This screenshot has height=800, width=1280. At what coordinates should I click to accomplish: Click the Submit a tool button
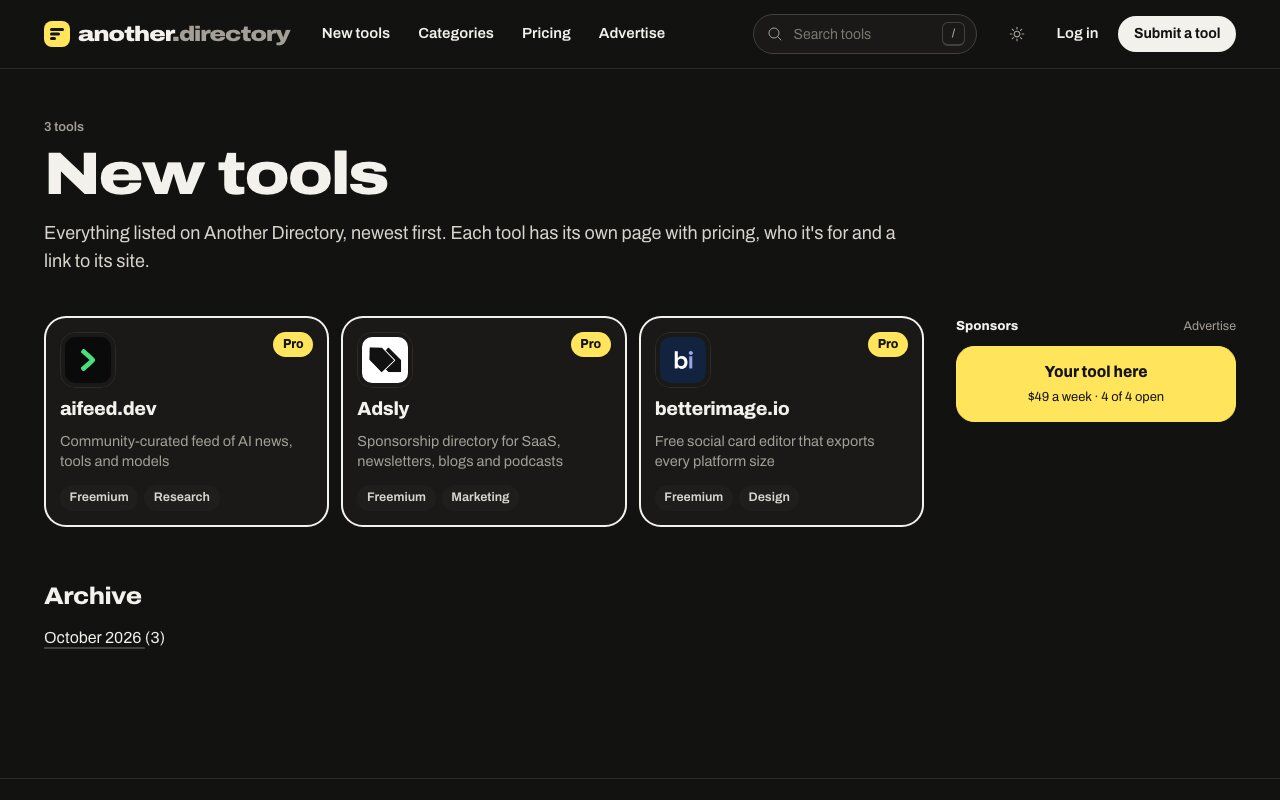pyautogui.click(x=1177, y=34)
